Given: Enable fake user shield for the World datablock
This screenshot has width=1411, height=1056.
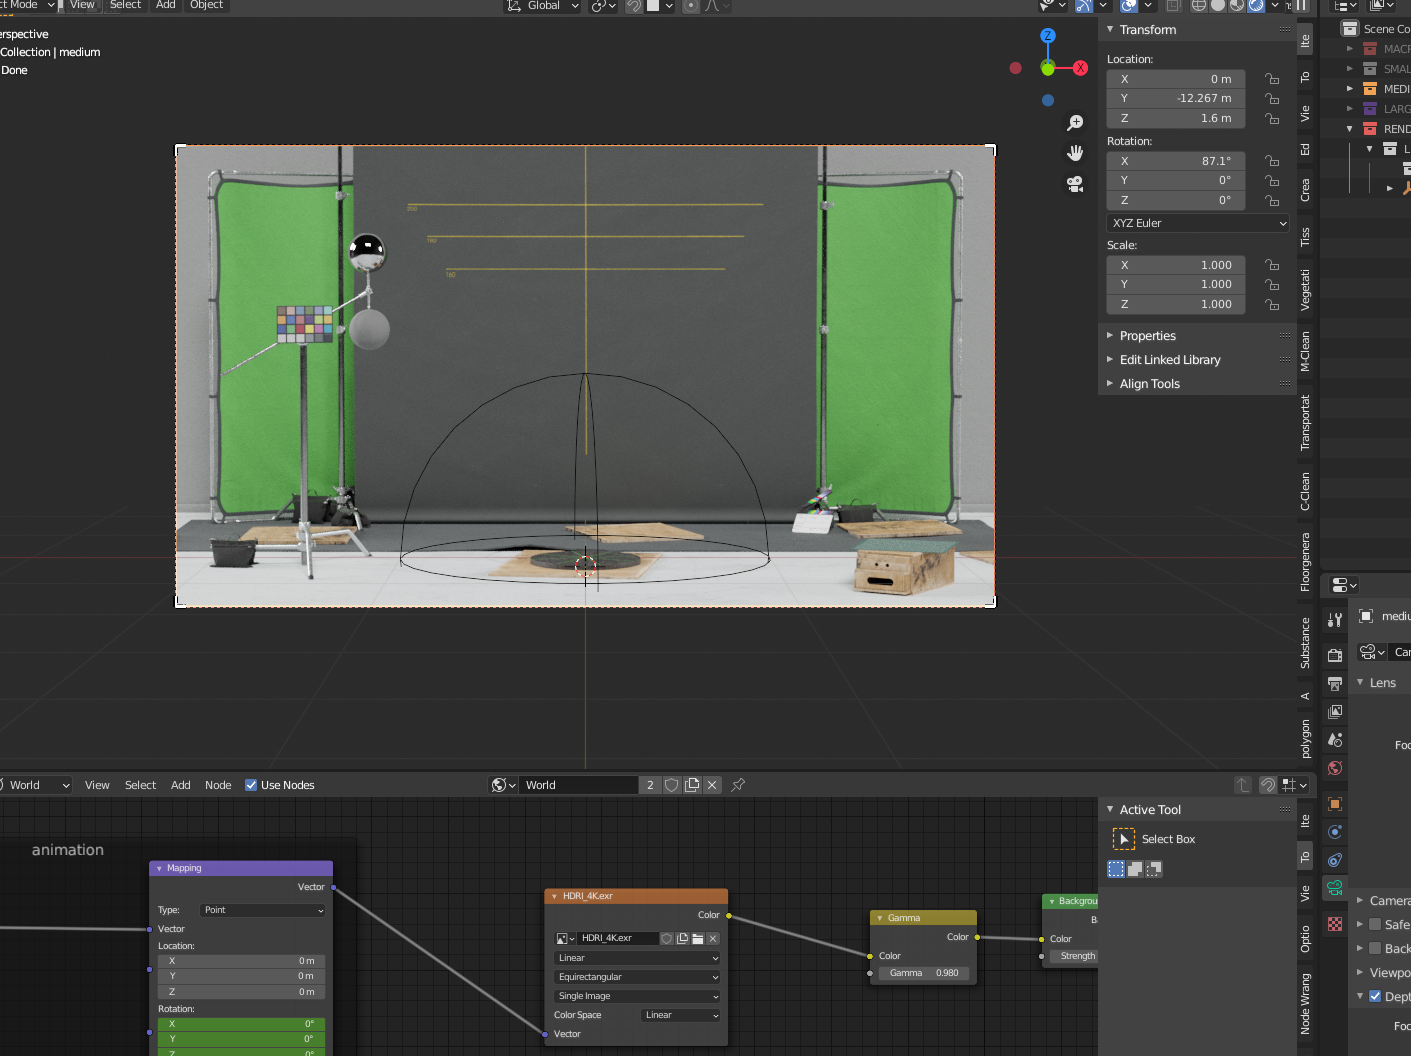Looking at the screenshot, I should (671, 785).
